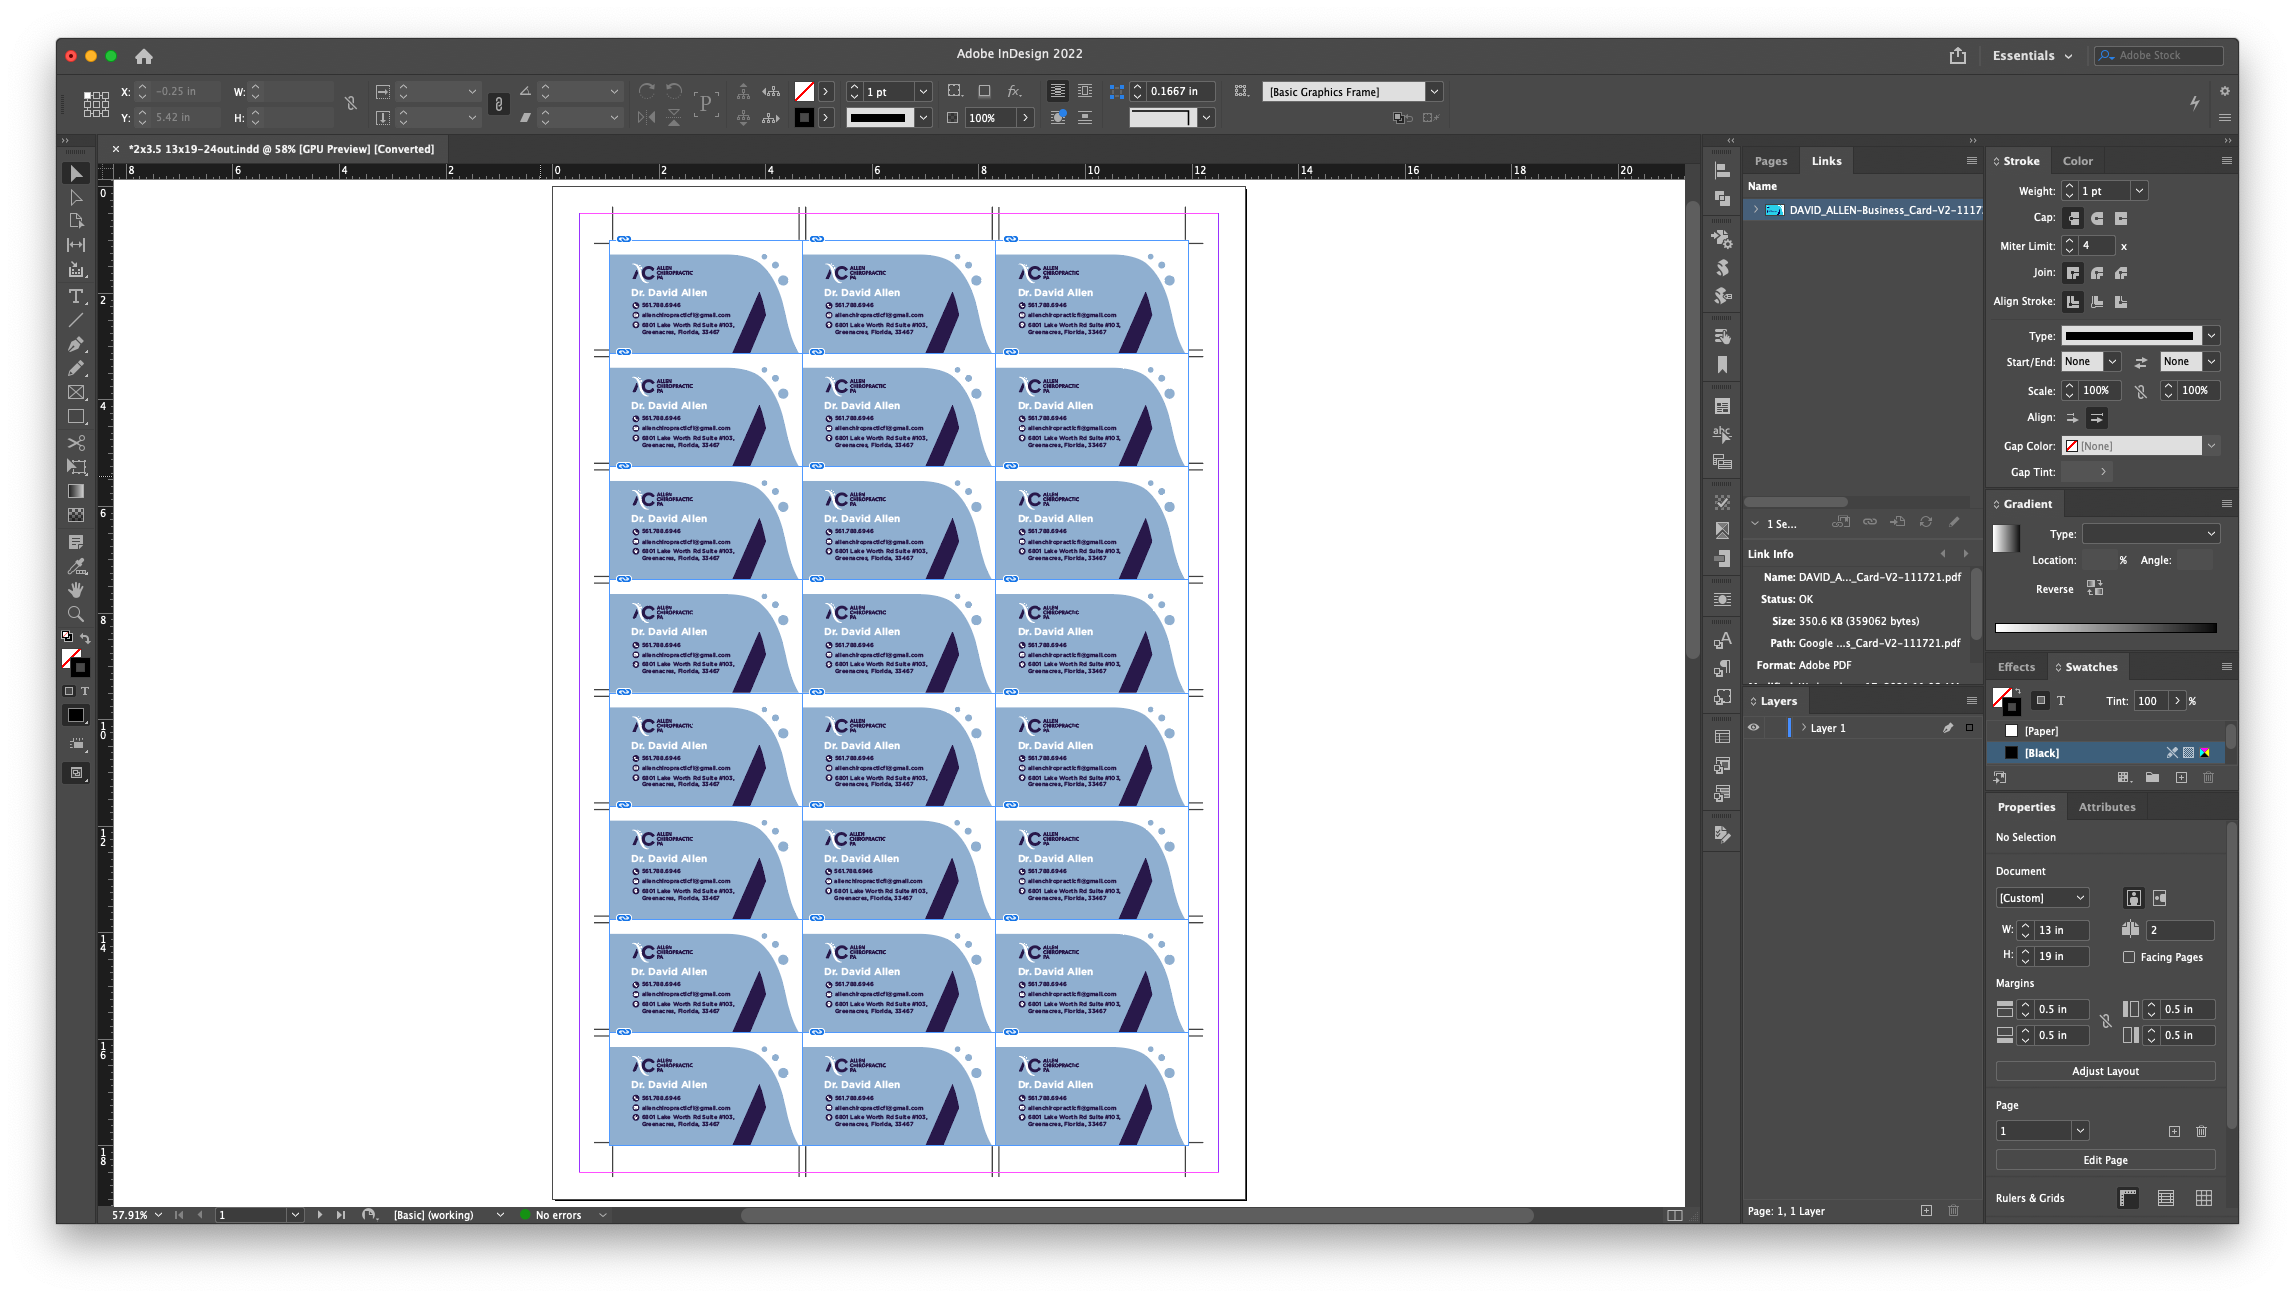This screenshot has width=2295, height=1298.
Task: Select the Type tool in toolbar
Action: point(76,296)
